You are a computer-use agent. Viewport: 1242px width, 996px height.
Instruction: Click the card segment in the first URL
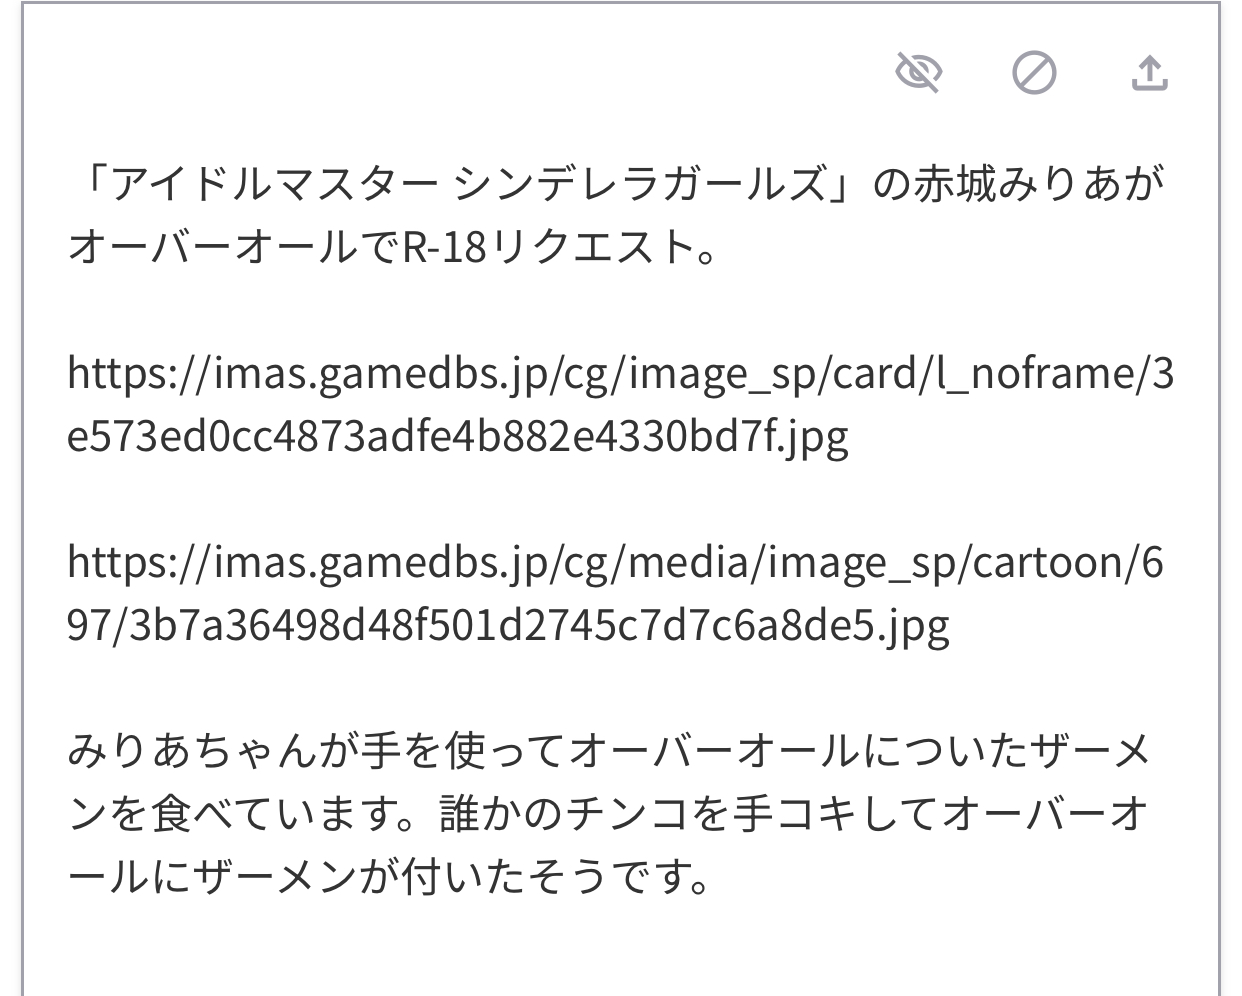pos(873,374)
